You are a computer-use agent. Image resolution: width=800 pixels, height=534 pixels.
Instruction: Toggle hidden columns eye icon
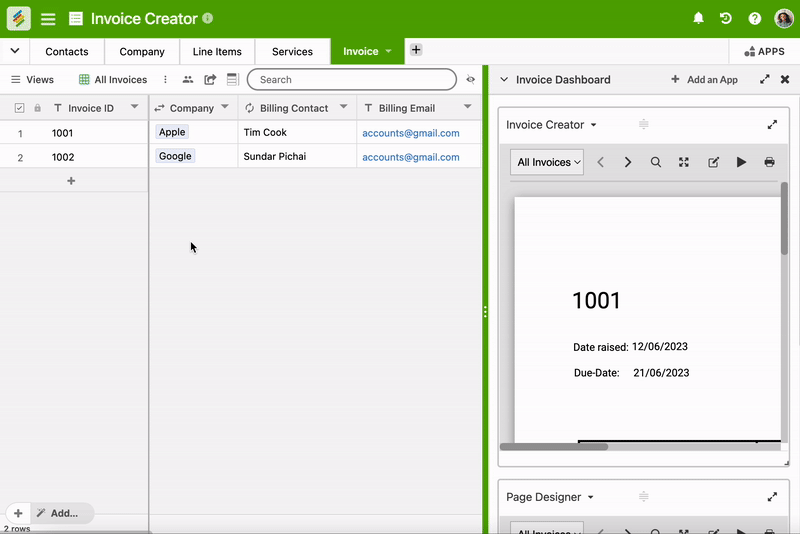point(470,80)
